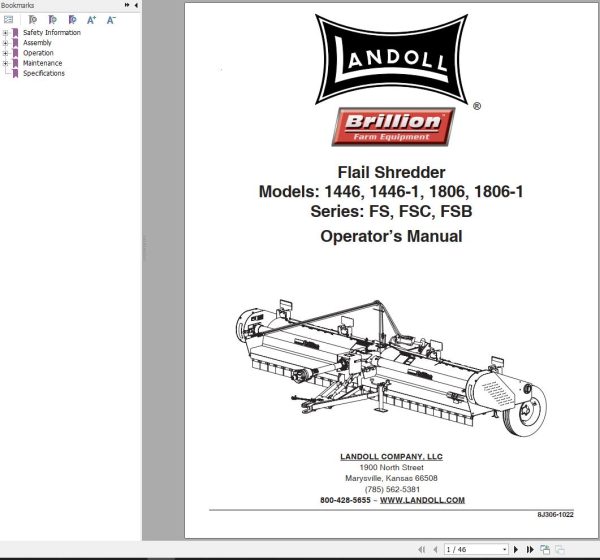Click the double-arrow Bookmarks panel header icon
This screenshot has width=600, height=560.
coord(127,5)
